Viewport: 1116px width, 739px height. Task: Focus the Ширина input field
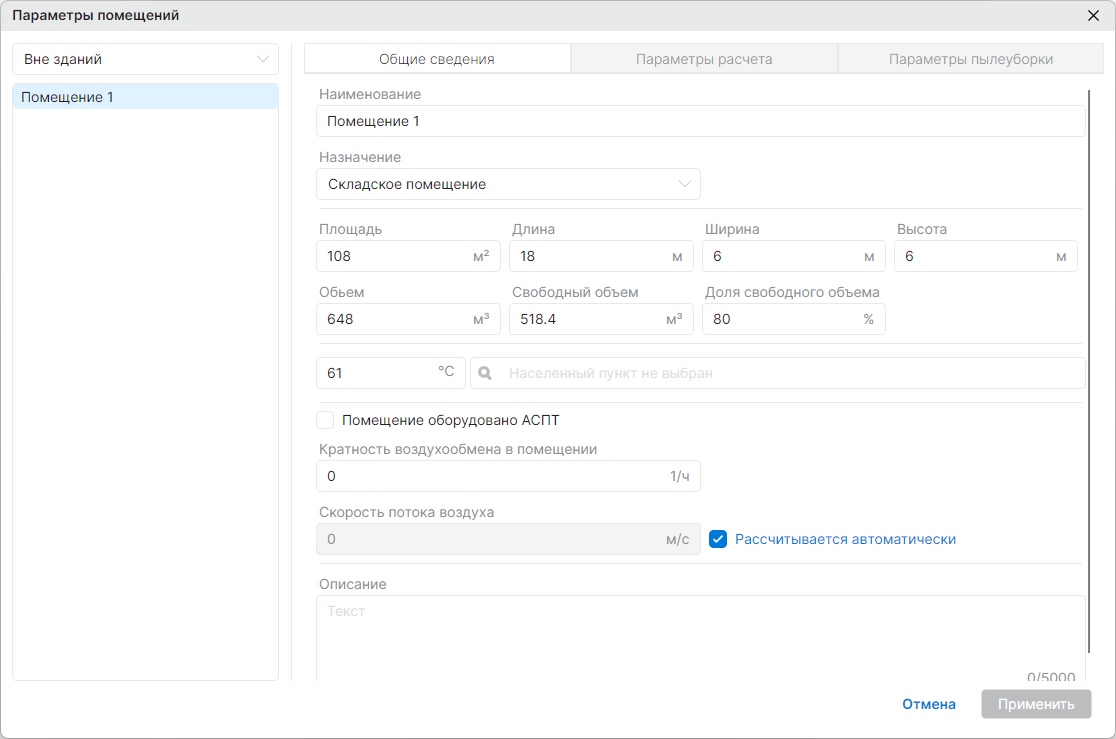tap(794, 256)
